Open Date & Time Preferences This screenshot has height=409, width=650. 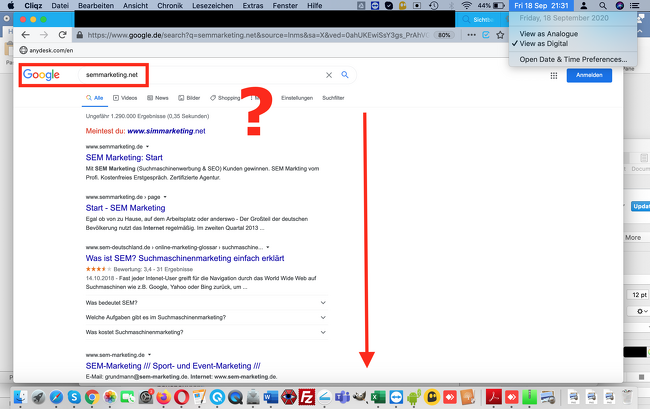(573, 59)
